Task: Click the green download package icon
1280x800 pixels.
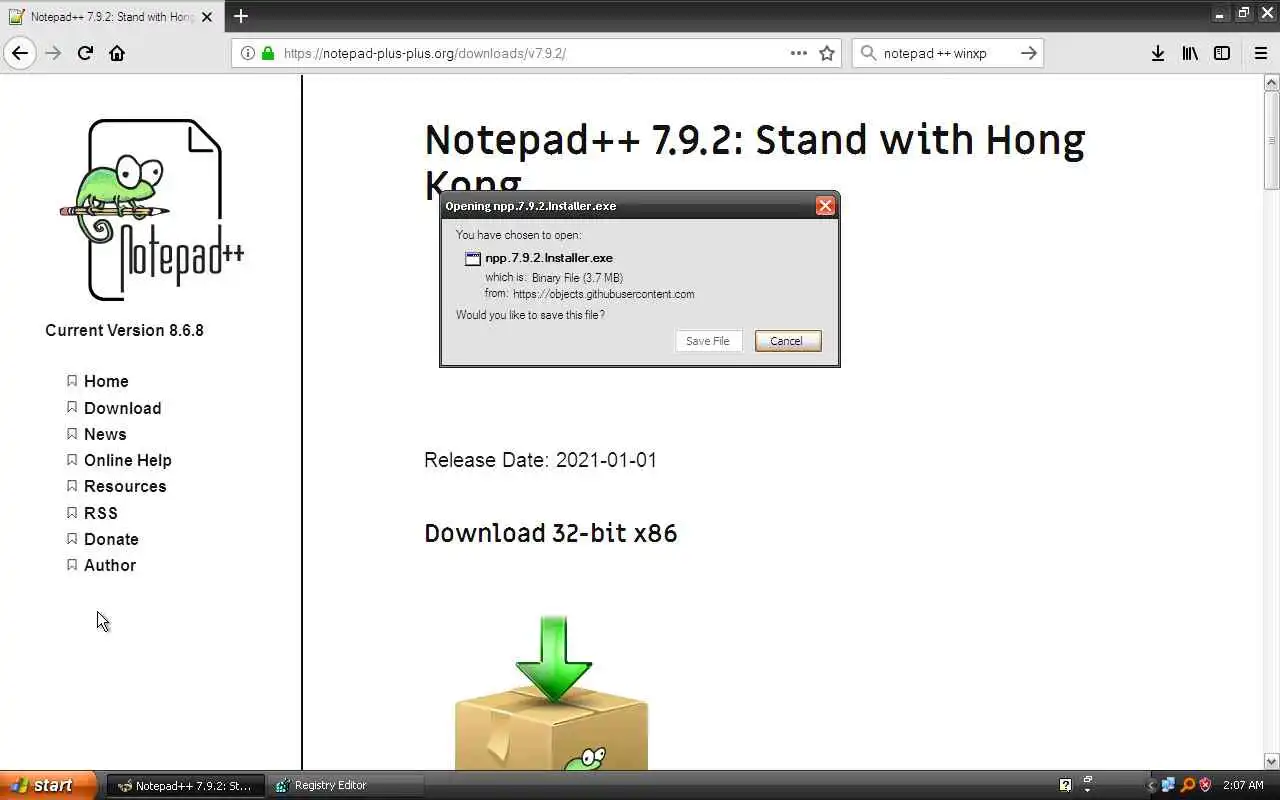Action: (551, 693)
